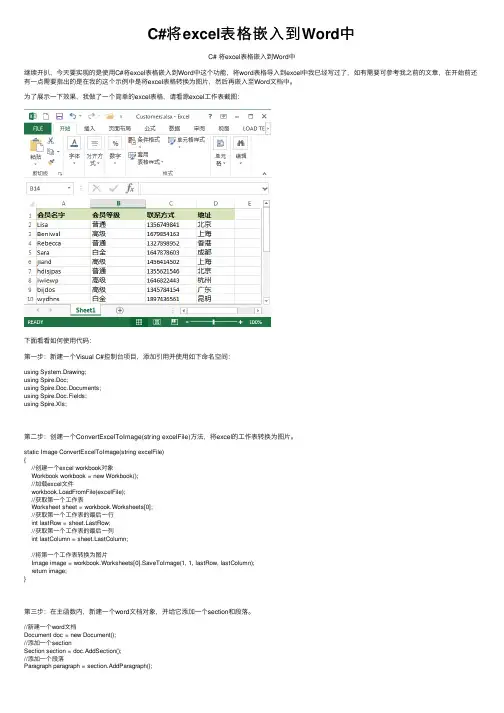The width and height of the screenshot is (504, 713).
Task: Open the 对齐方式 alignment group dropdown
Action: [x=95, y=151]
